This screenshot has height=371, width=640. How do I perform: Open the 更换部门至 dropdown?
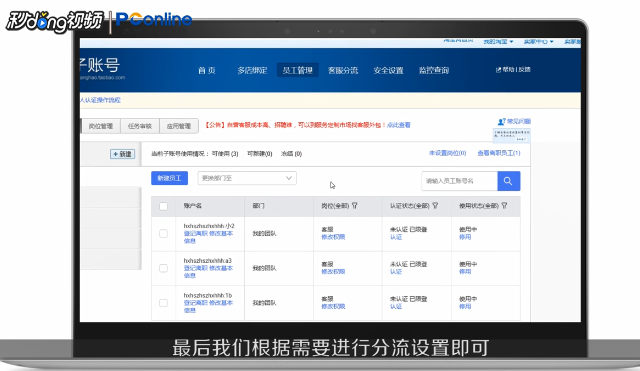(x=247, y=178)
